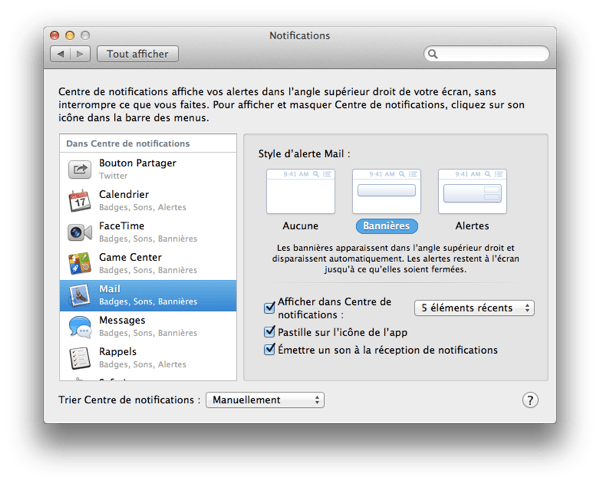This screenshot has width=600, height=484.
Task: Toggle Émettre un son à la réception checkbox
Action: pos(269,350)
